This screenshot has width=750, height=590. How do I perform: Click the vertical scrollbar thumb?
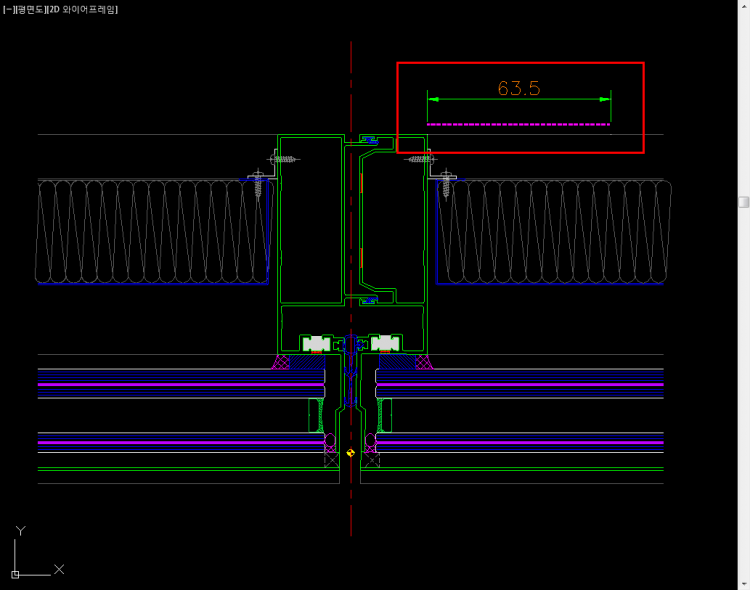tap(743, 202)
